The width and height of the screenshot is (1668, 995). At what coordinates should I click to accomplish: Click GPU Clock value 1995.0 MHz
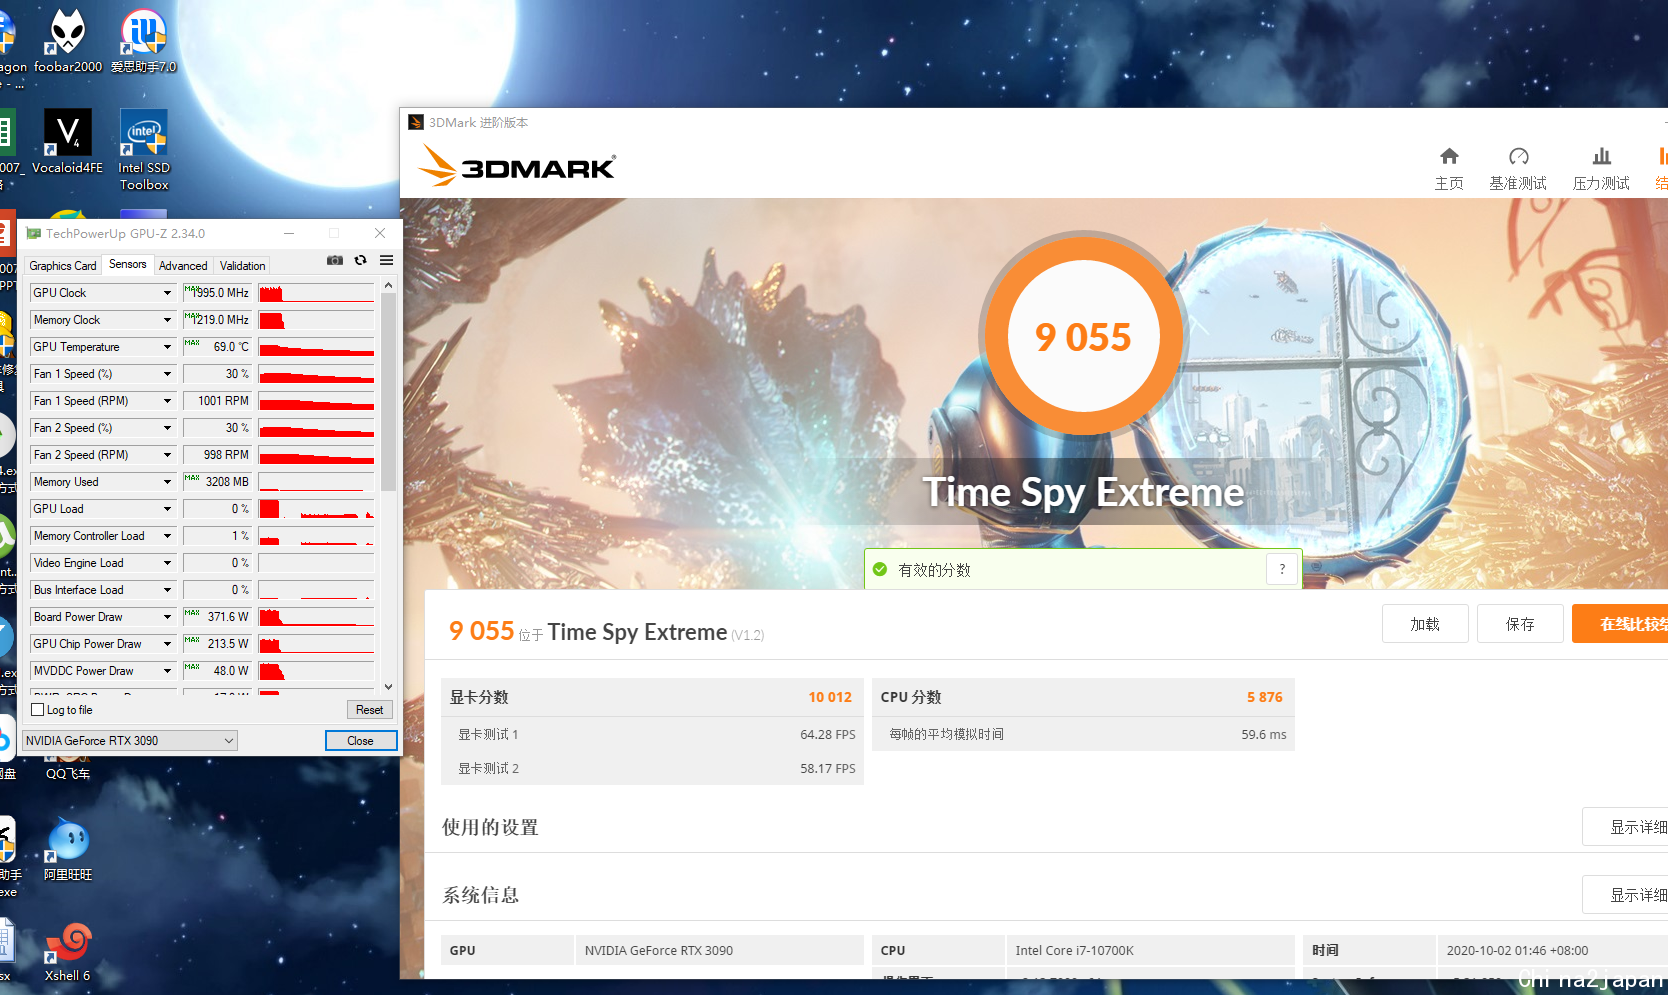tap(217, 293)
